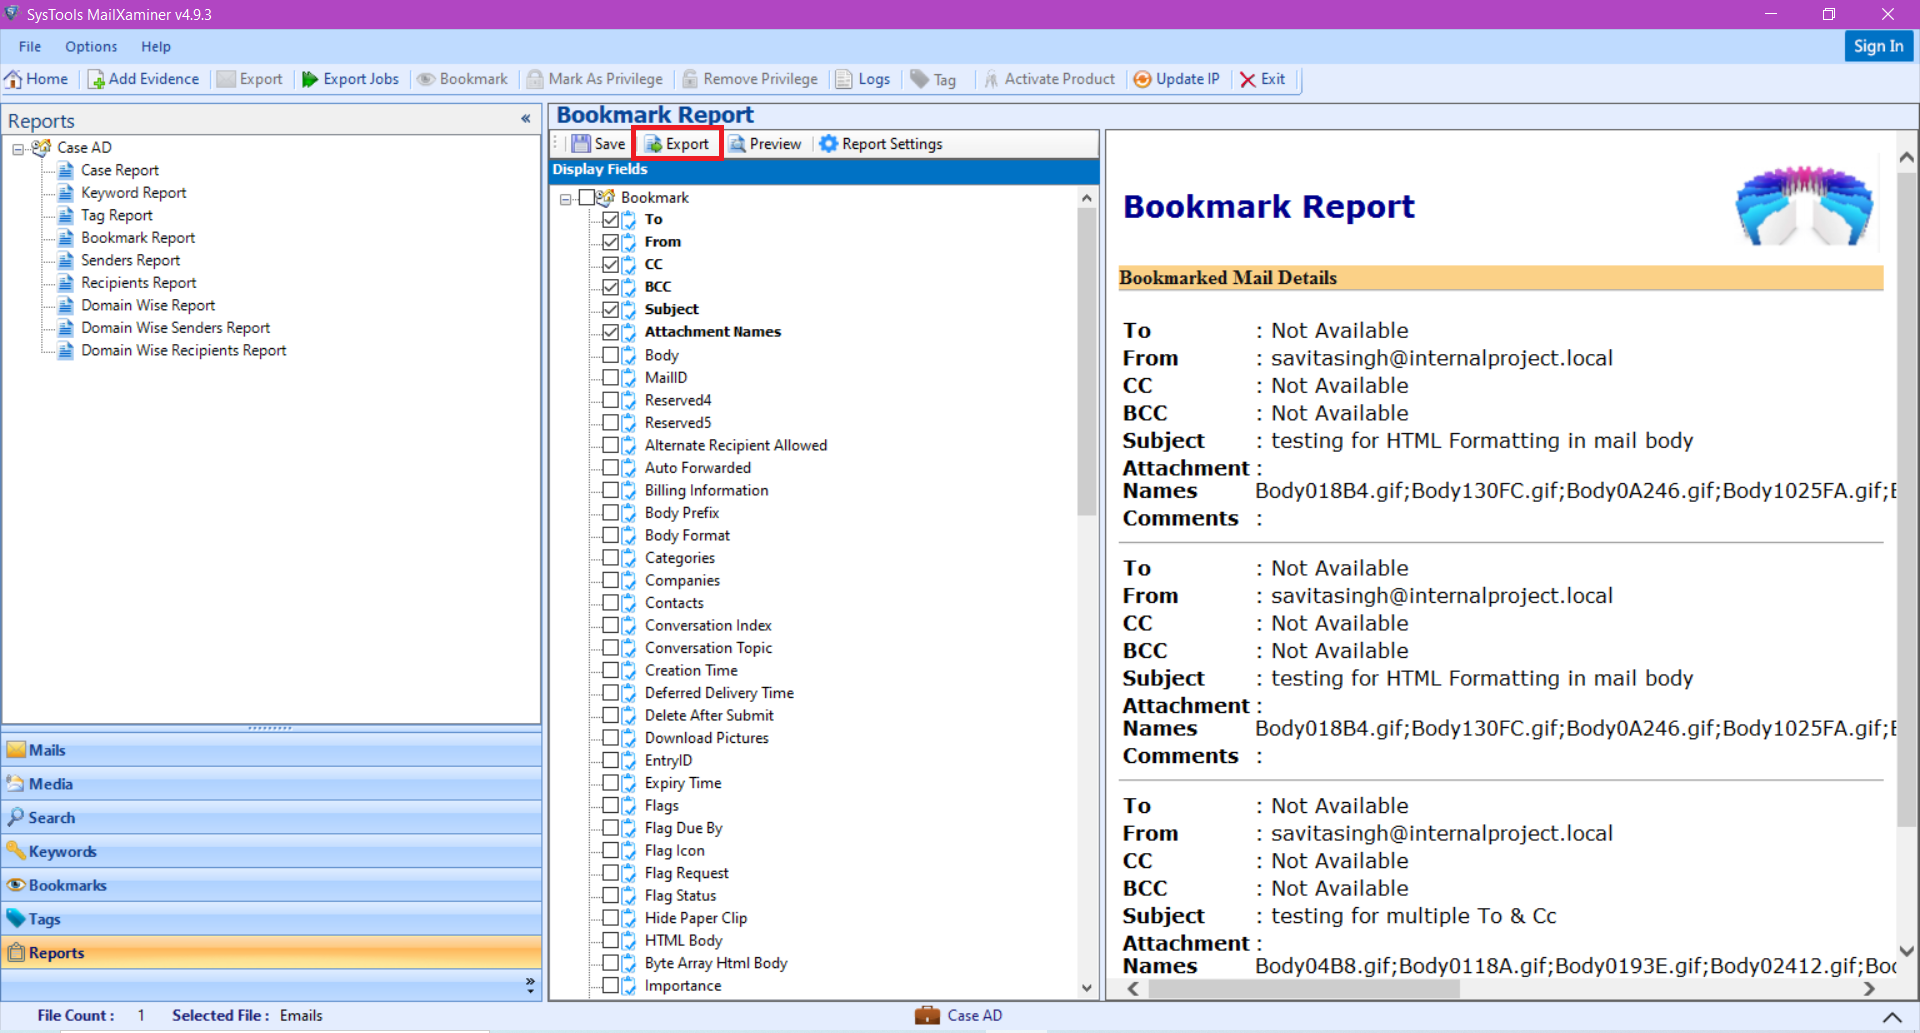
Task: Click Exit in the main toolbar
Action: (1262, 79)
